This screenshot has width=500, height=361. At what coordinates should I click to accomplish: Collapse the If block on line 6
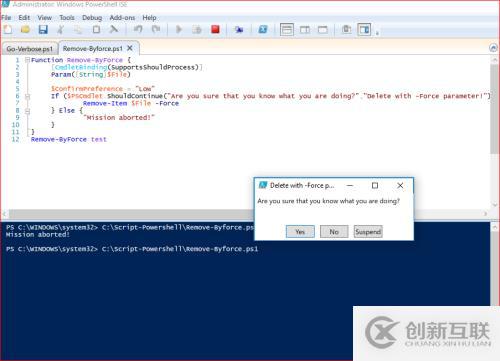[27, 96]
